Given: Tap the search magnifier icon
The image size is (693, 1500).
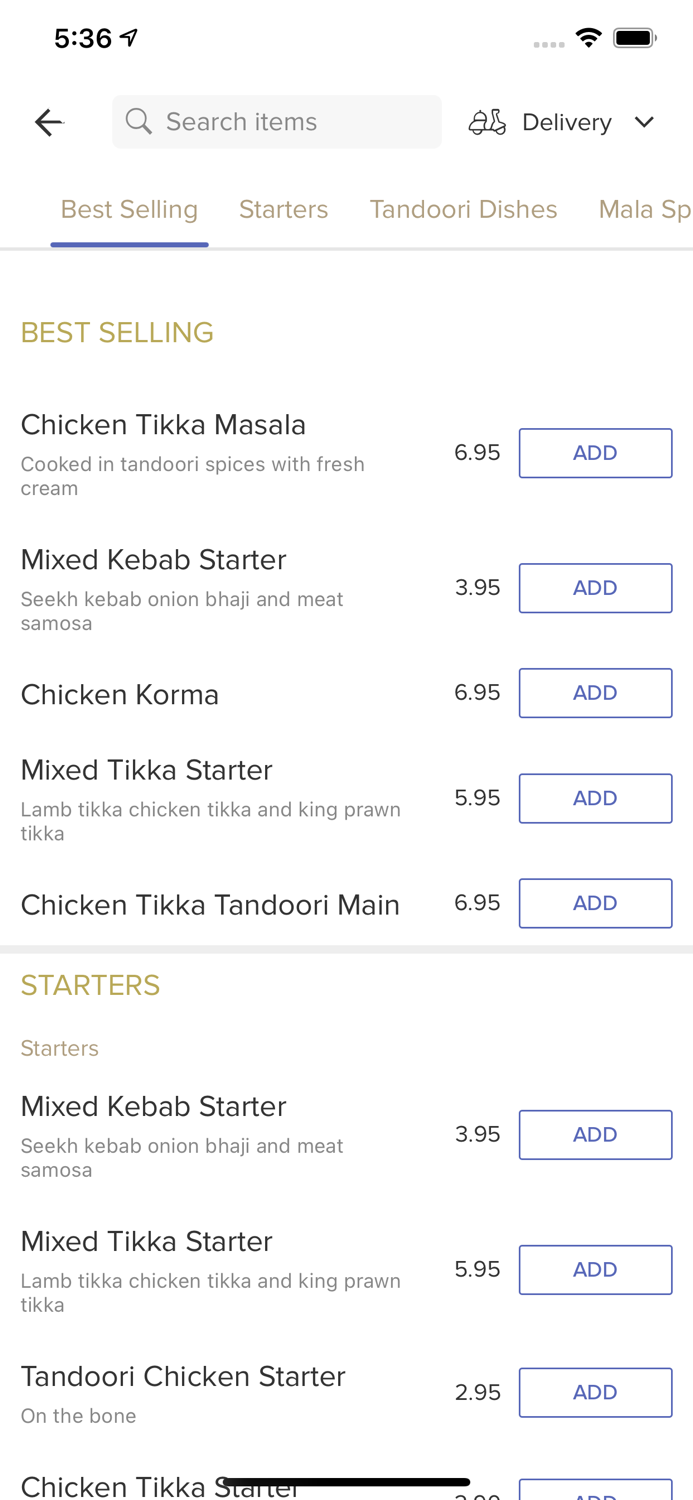Looking at the screenshot, I should (139, 121).
